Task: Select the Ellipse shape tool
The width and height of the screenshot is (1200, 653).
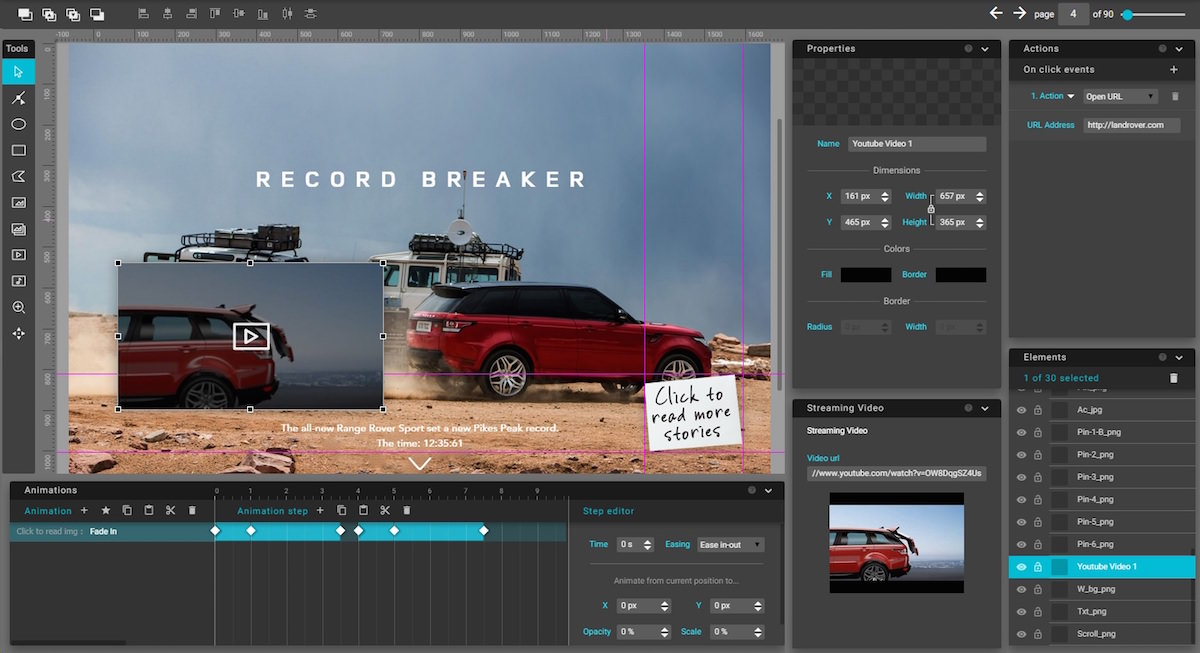Action: 18,124
